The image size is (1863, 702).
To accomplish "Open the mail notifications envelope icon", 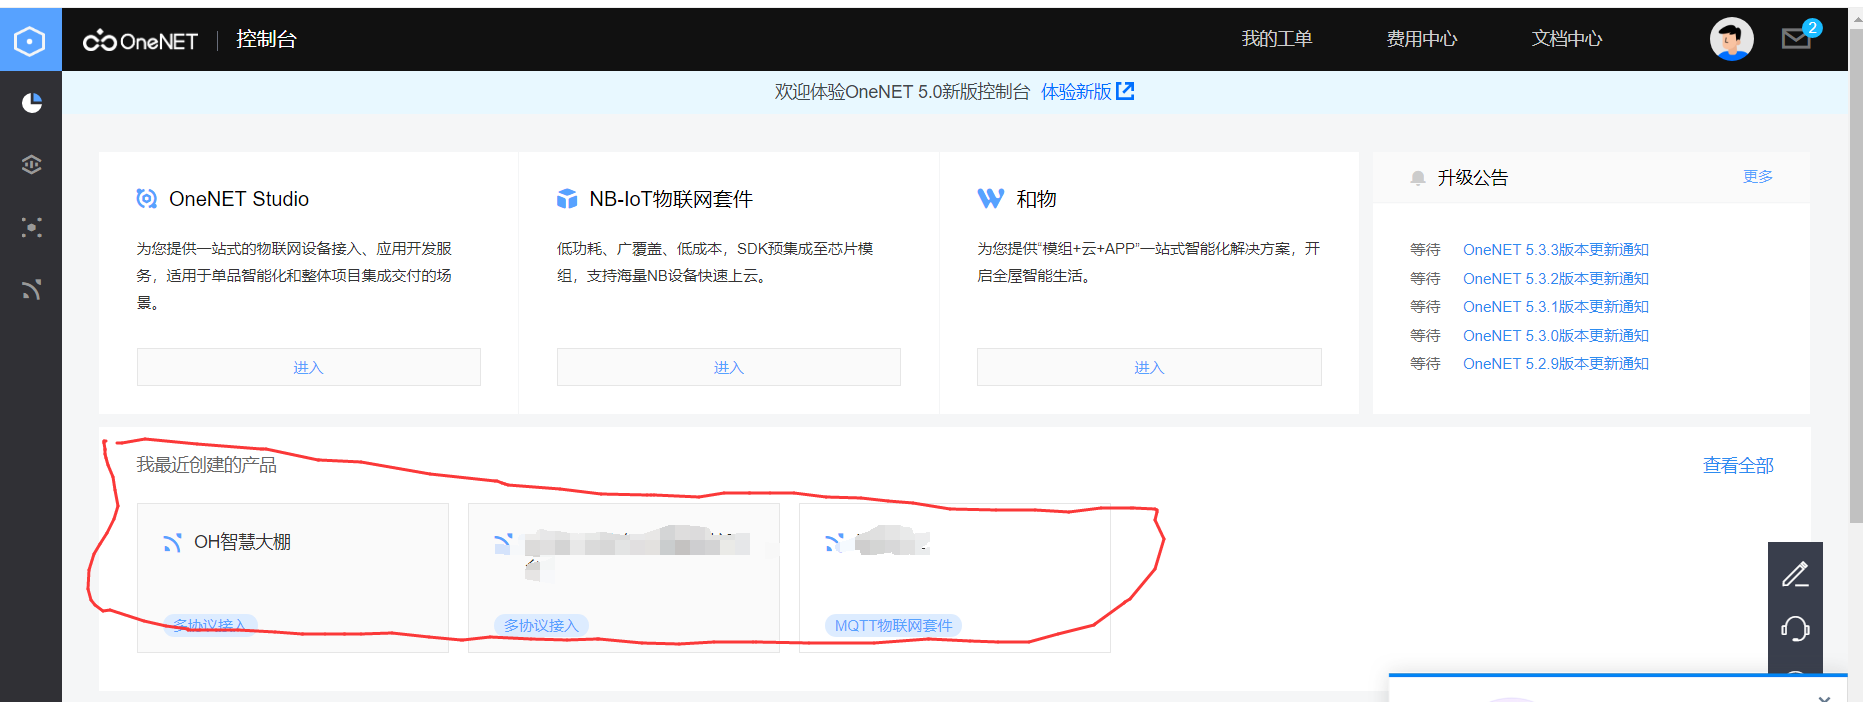I will 1797,39.
